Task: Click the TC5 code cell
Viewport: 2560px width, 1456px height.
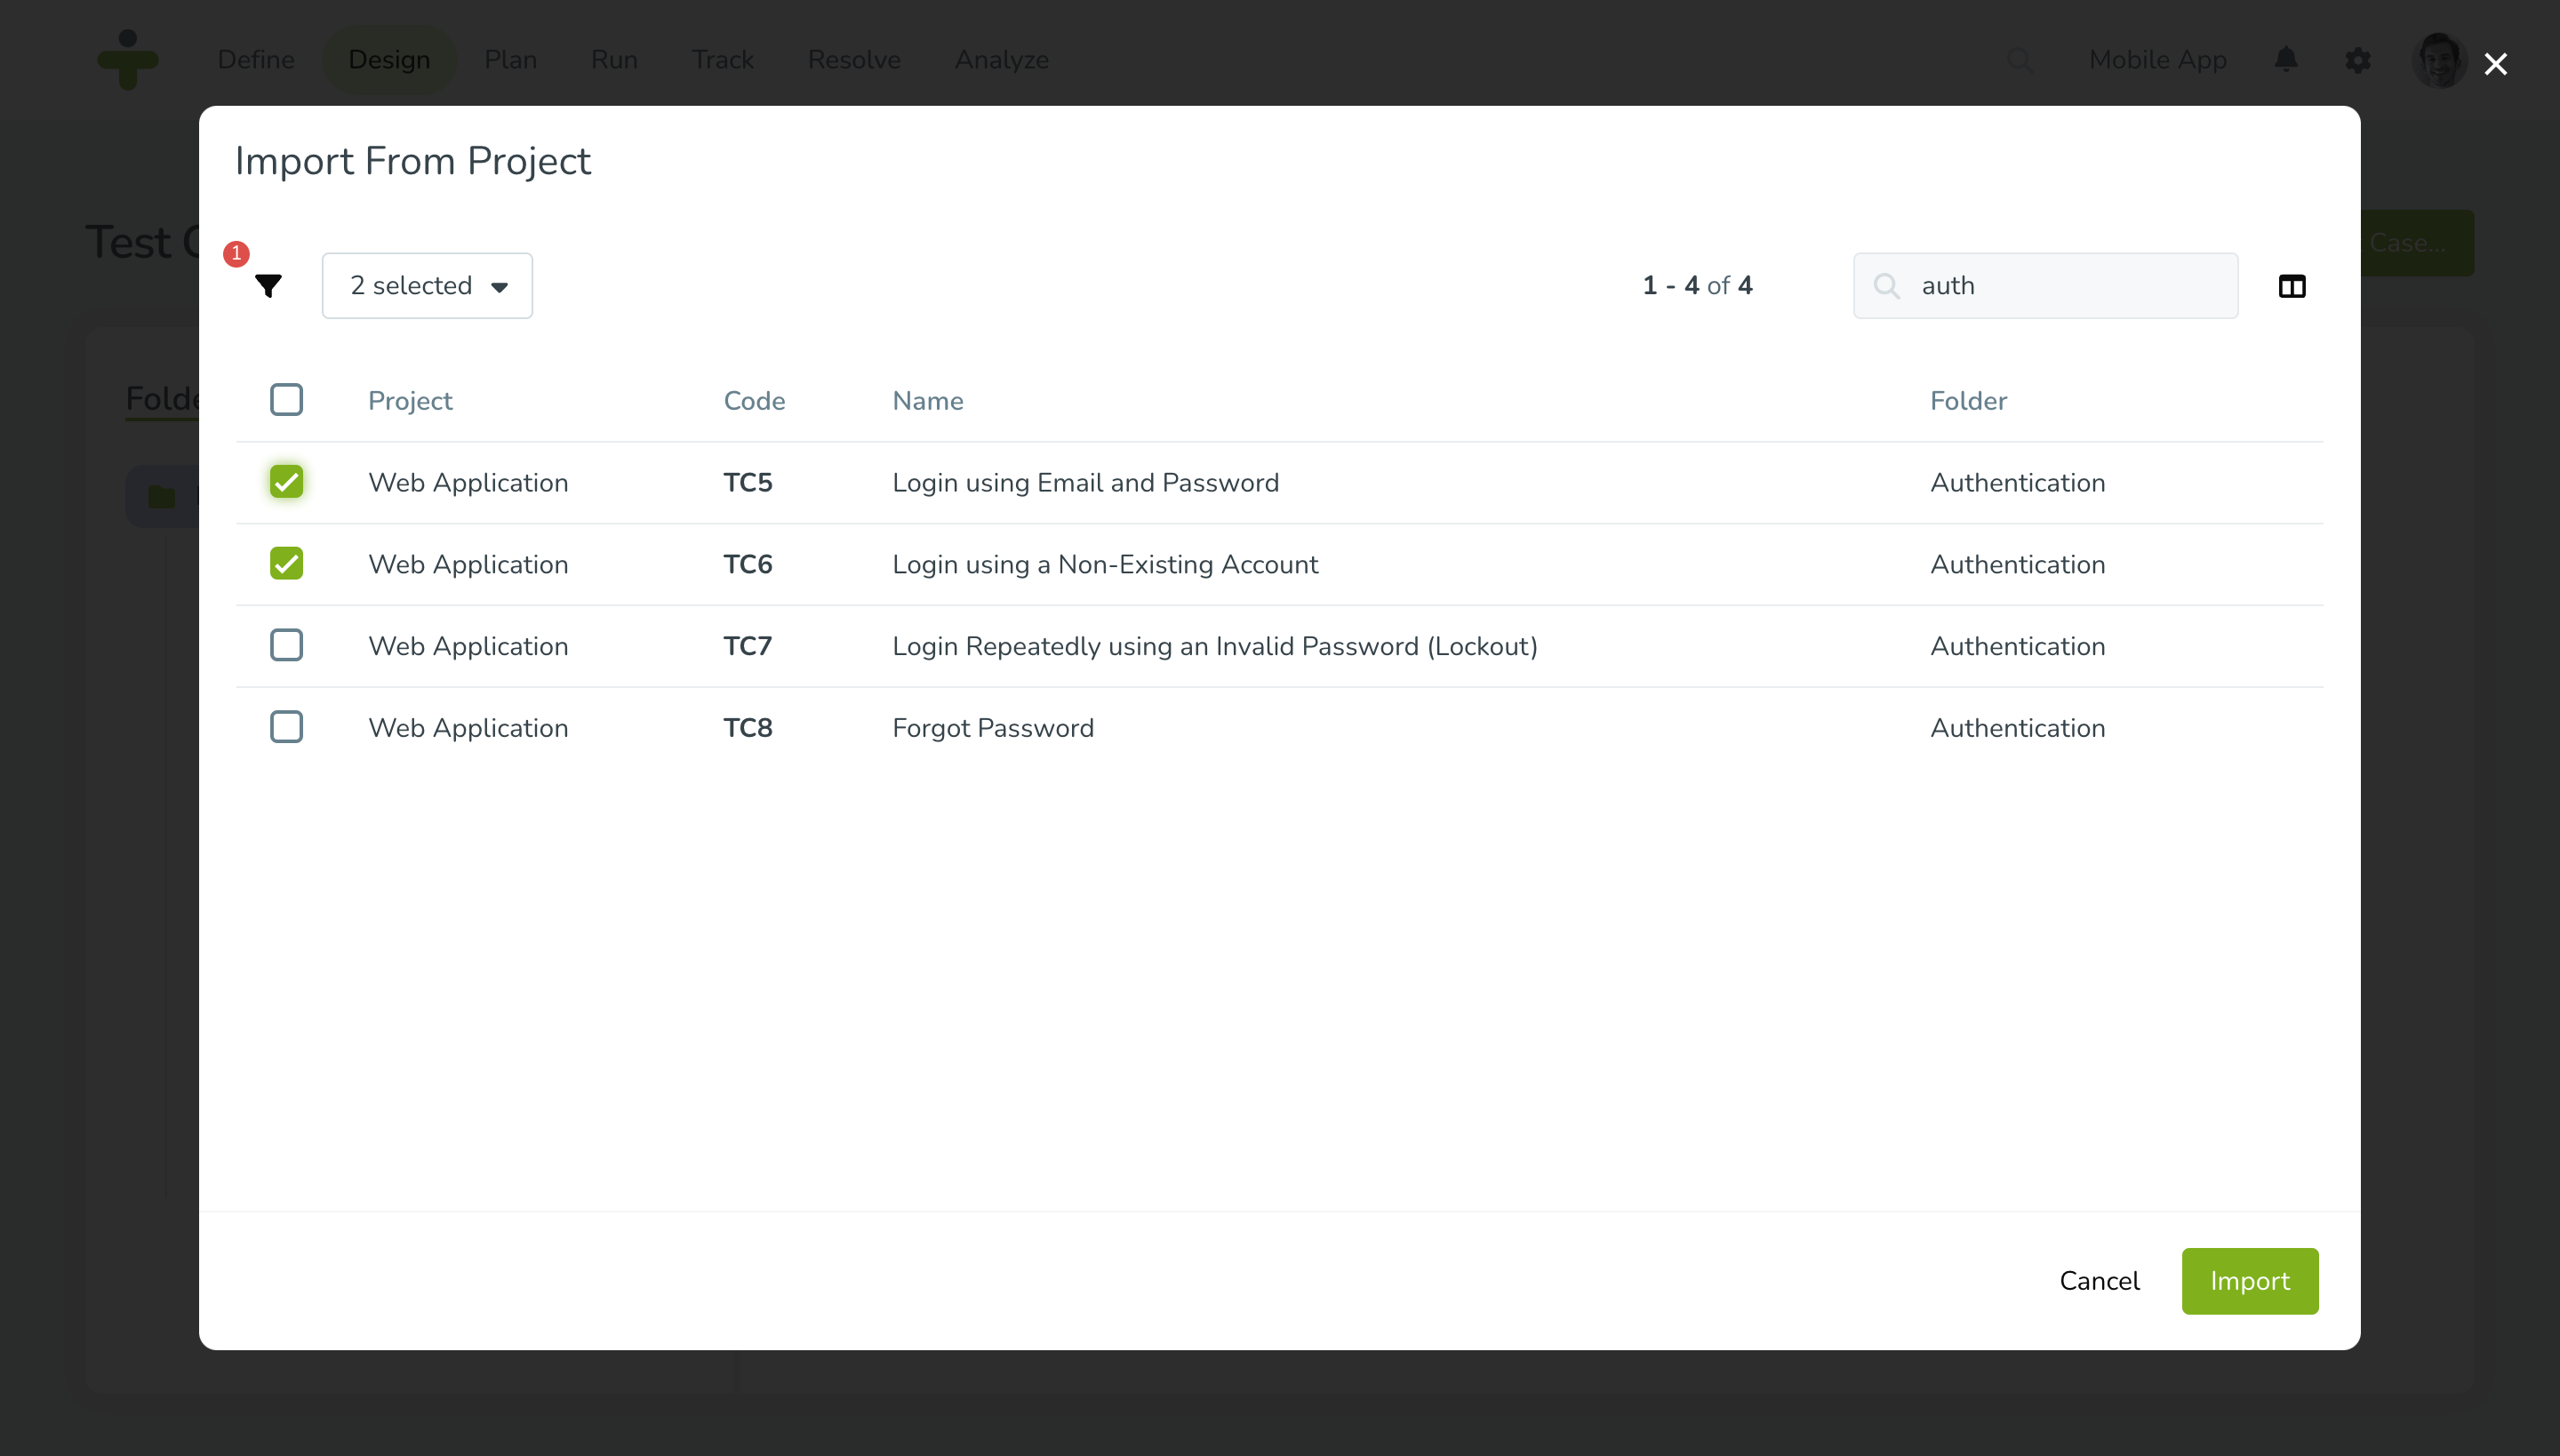Action: 748,483
